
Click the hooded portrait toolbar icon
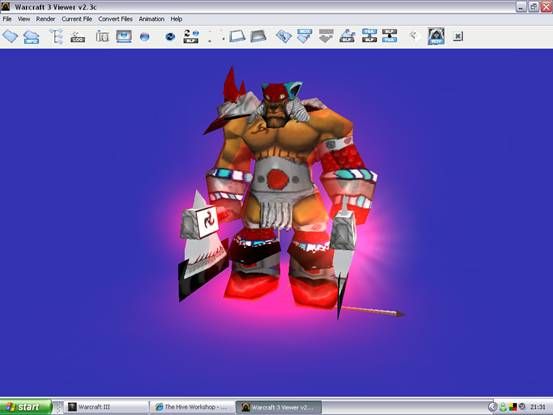coord(436,36)
